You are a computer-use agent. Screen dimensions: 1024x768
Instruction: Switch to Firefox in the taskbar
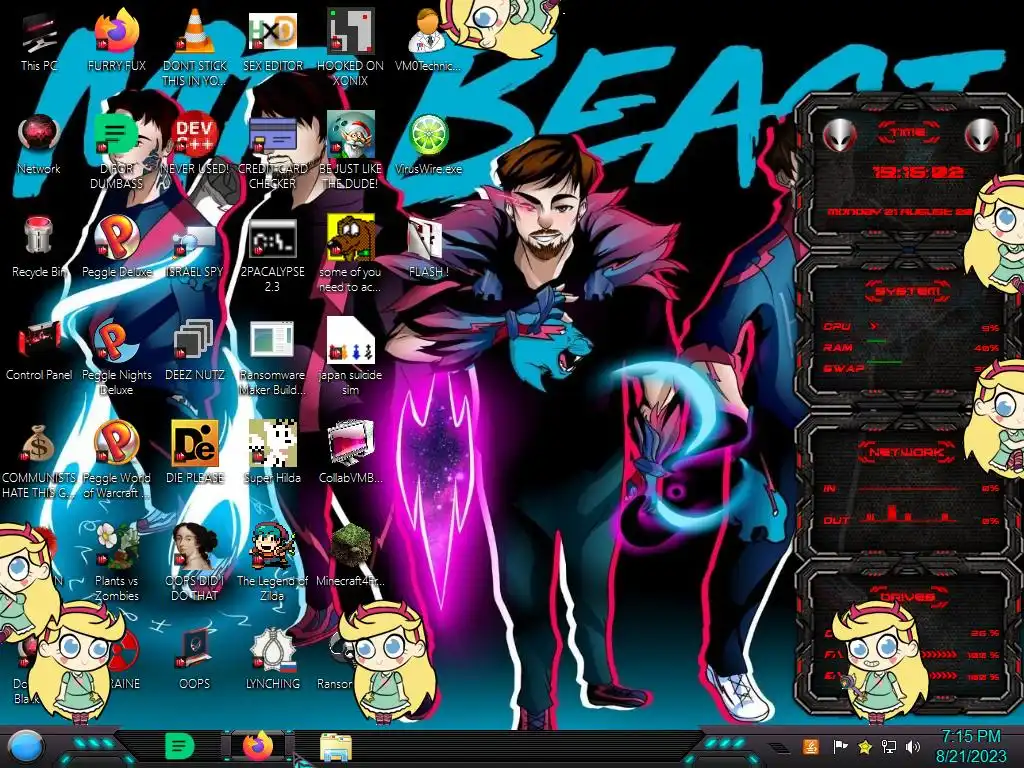coord(258,746)
